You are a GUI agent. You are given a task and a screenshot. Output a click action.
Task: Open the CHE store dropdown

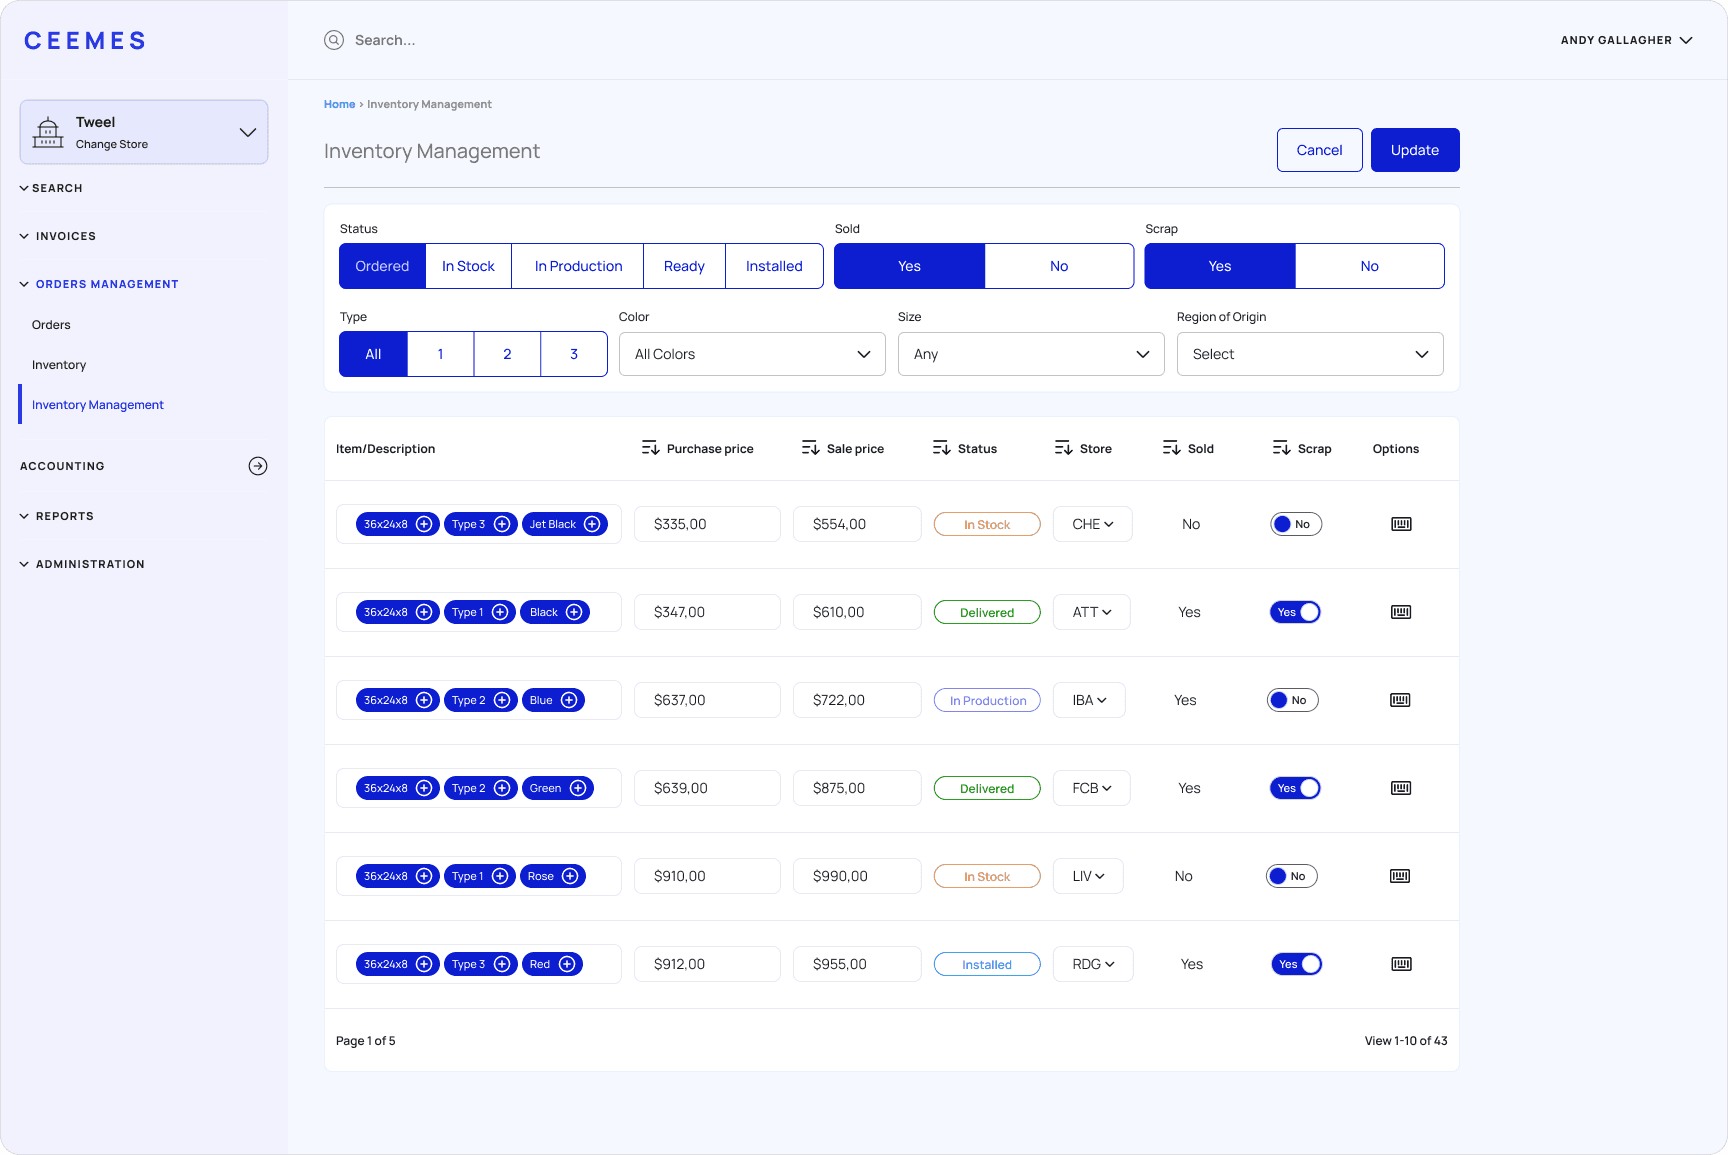tap(1092, 524)
